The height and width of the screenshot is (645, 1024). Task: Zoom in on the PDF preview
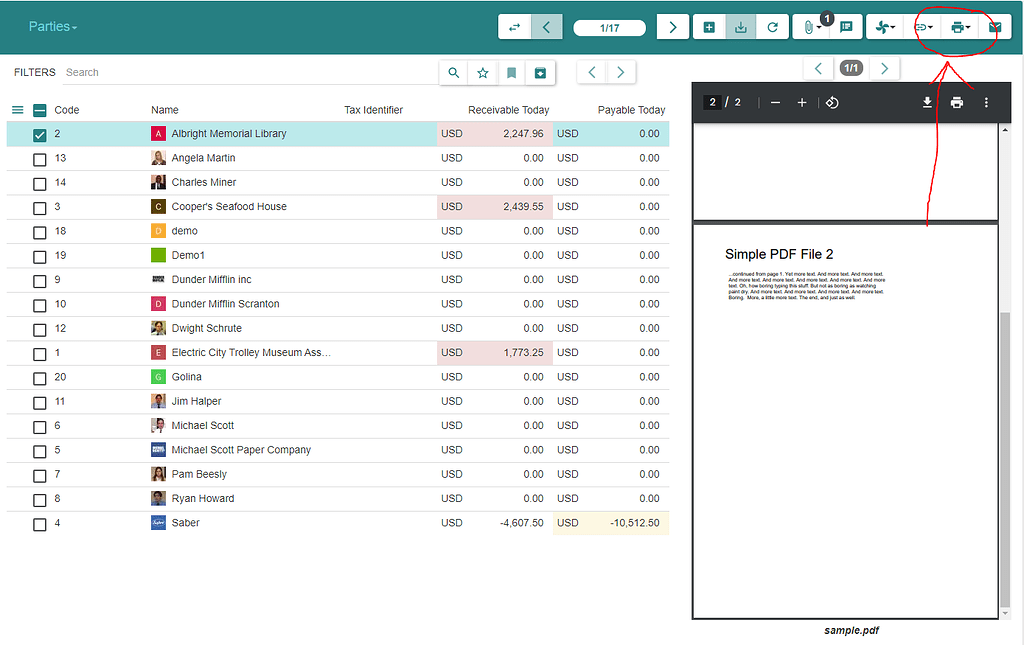(803, 102)
